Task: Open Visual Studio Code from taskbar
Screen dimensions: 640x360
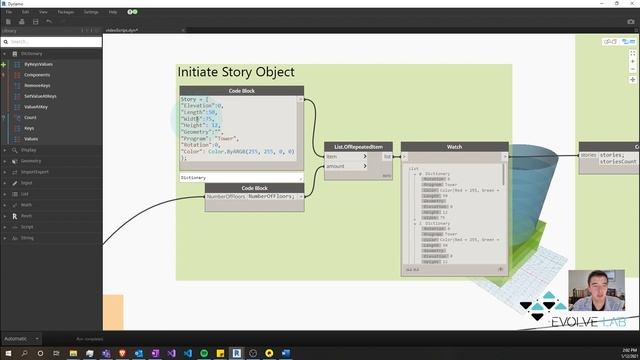Action: [188, 353]
